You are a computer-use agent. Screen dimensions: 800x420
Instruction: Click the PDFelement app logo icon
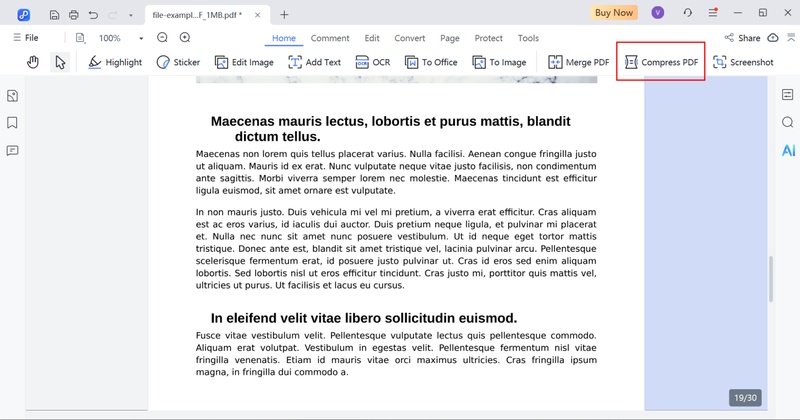tap(23, 15)
